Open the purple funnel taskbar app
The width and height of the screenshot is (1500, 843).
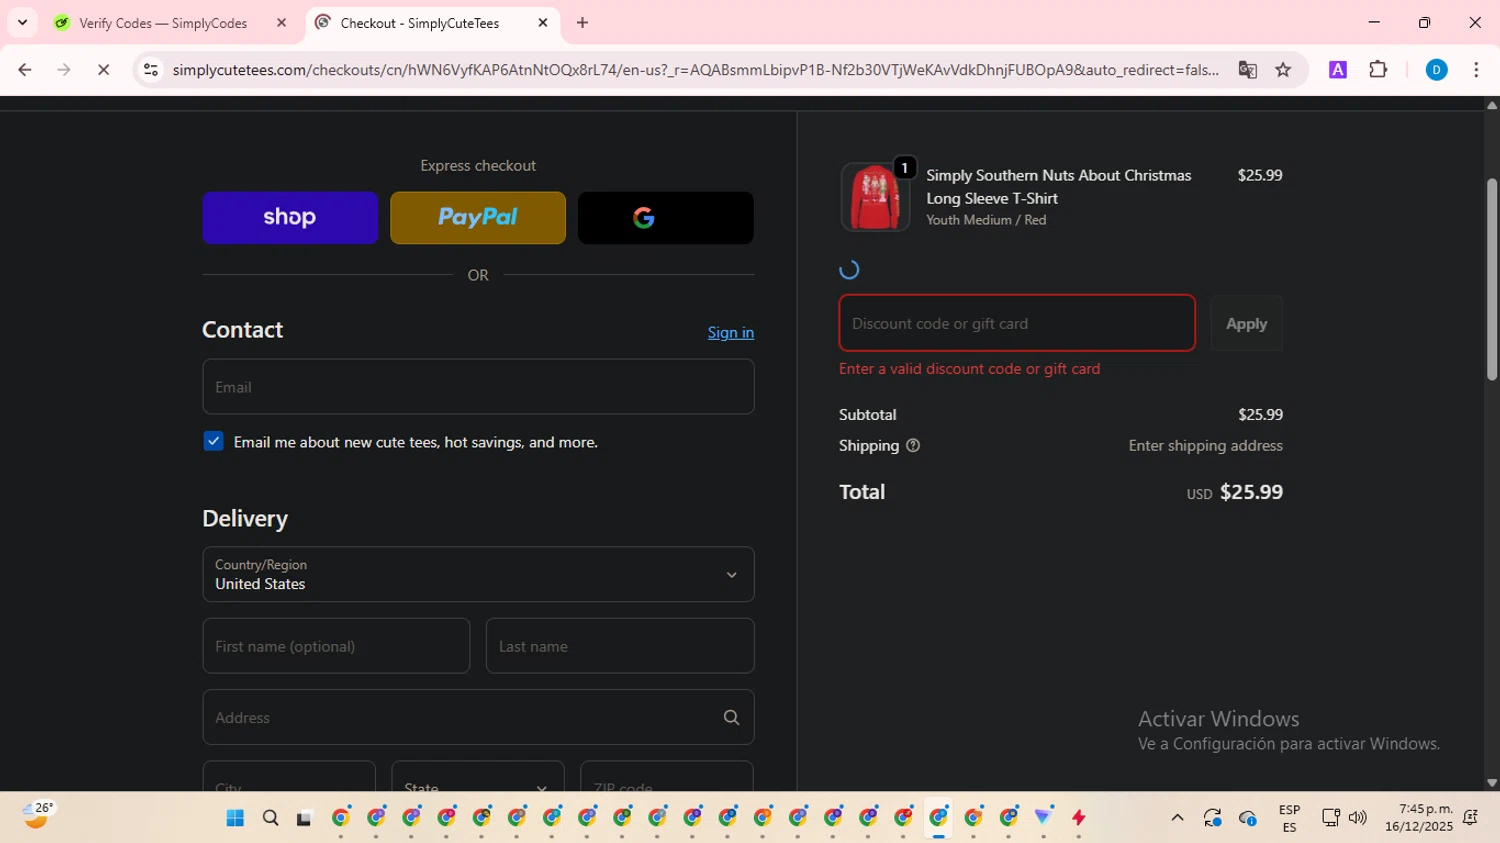pos(1044,818)
